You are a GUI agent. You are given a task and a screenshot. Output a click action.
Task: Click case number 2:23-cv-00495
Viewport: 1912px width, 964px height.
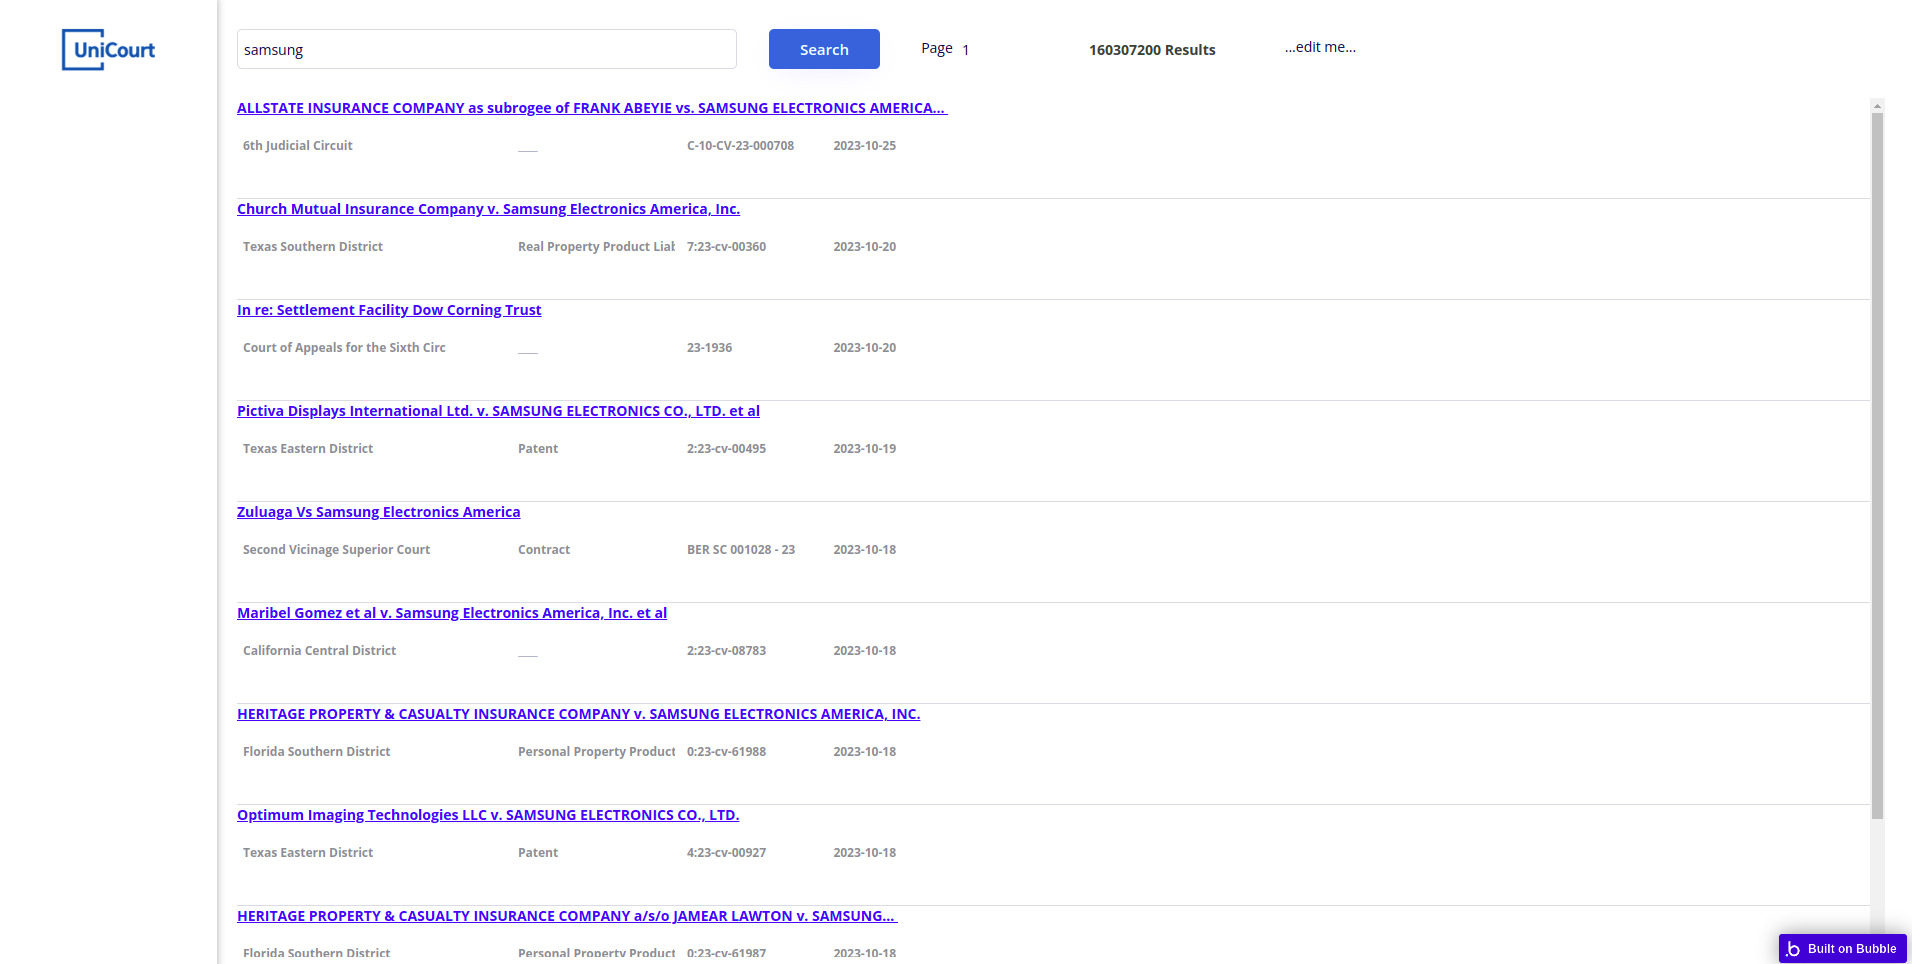(x=726, y=449)
